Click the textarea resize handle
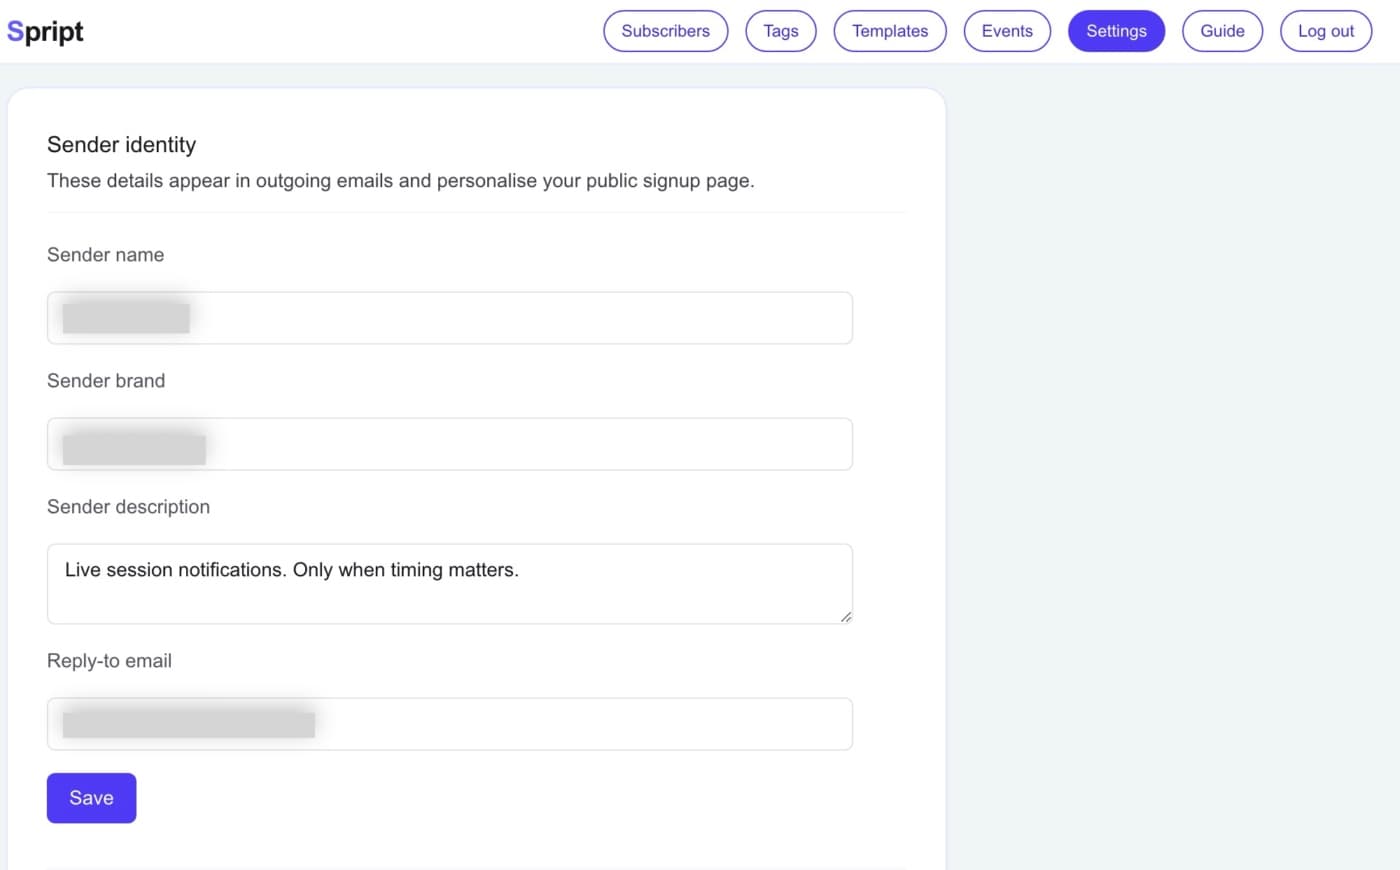The image size is (1400, 870). [846, 618]
